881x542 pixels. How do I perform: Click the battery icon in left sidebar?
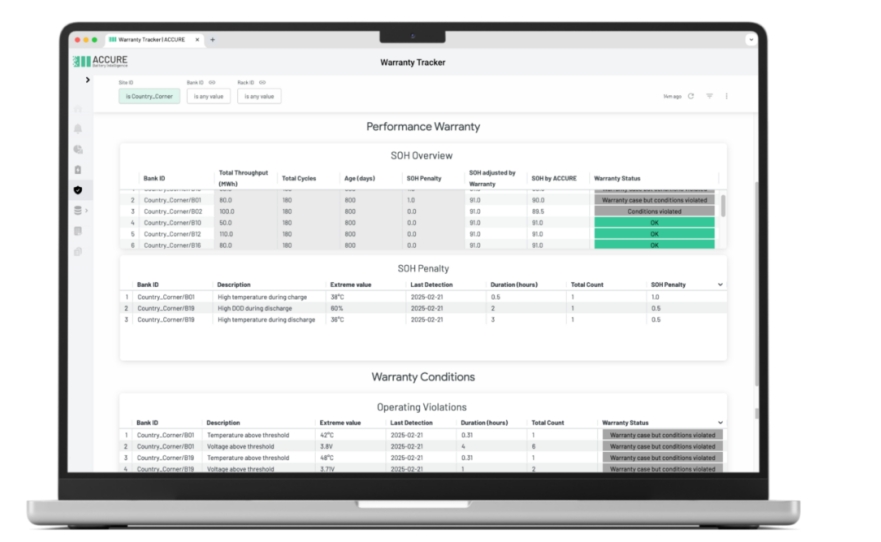78,170
